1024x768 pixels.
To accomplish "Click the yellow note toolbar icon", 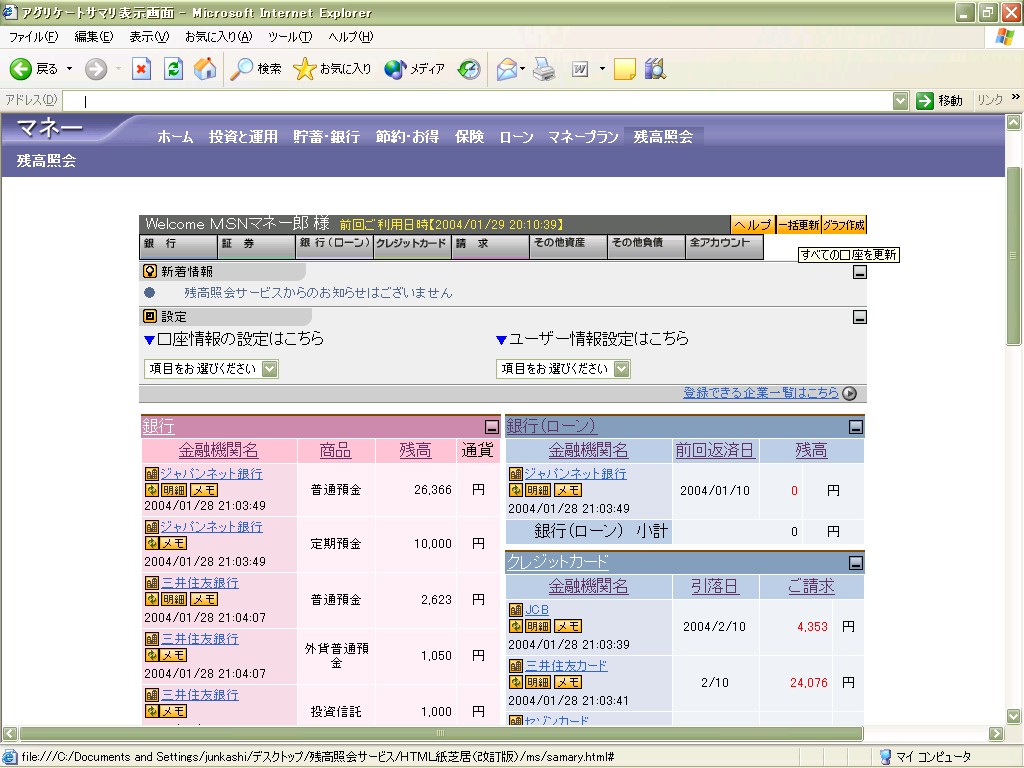I will point(624,69).
